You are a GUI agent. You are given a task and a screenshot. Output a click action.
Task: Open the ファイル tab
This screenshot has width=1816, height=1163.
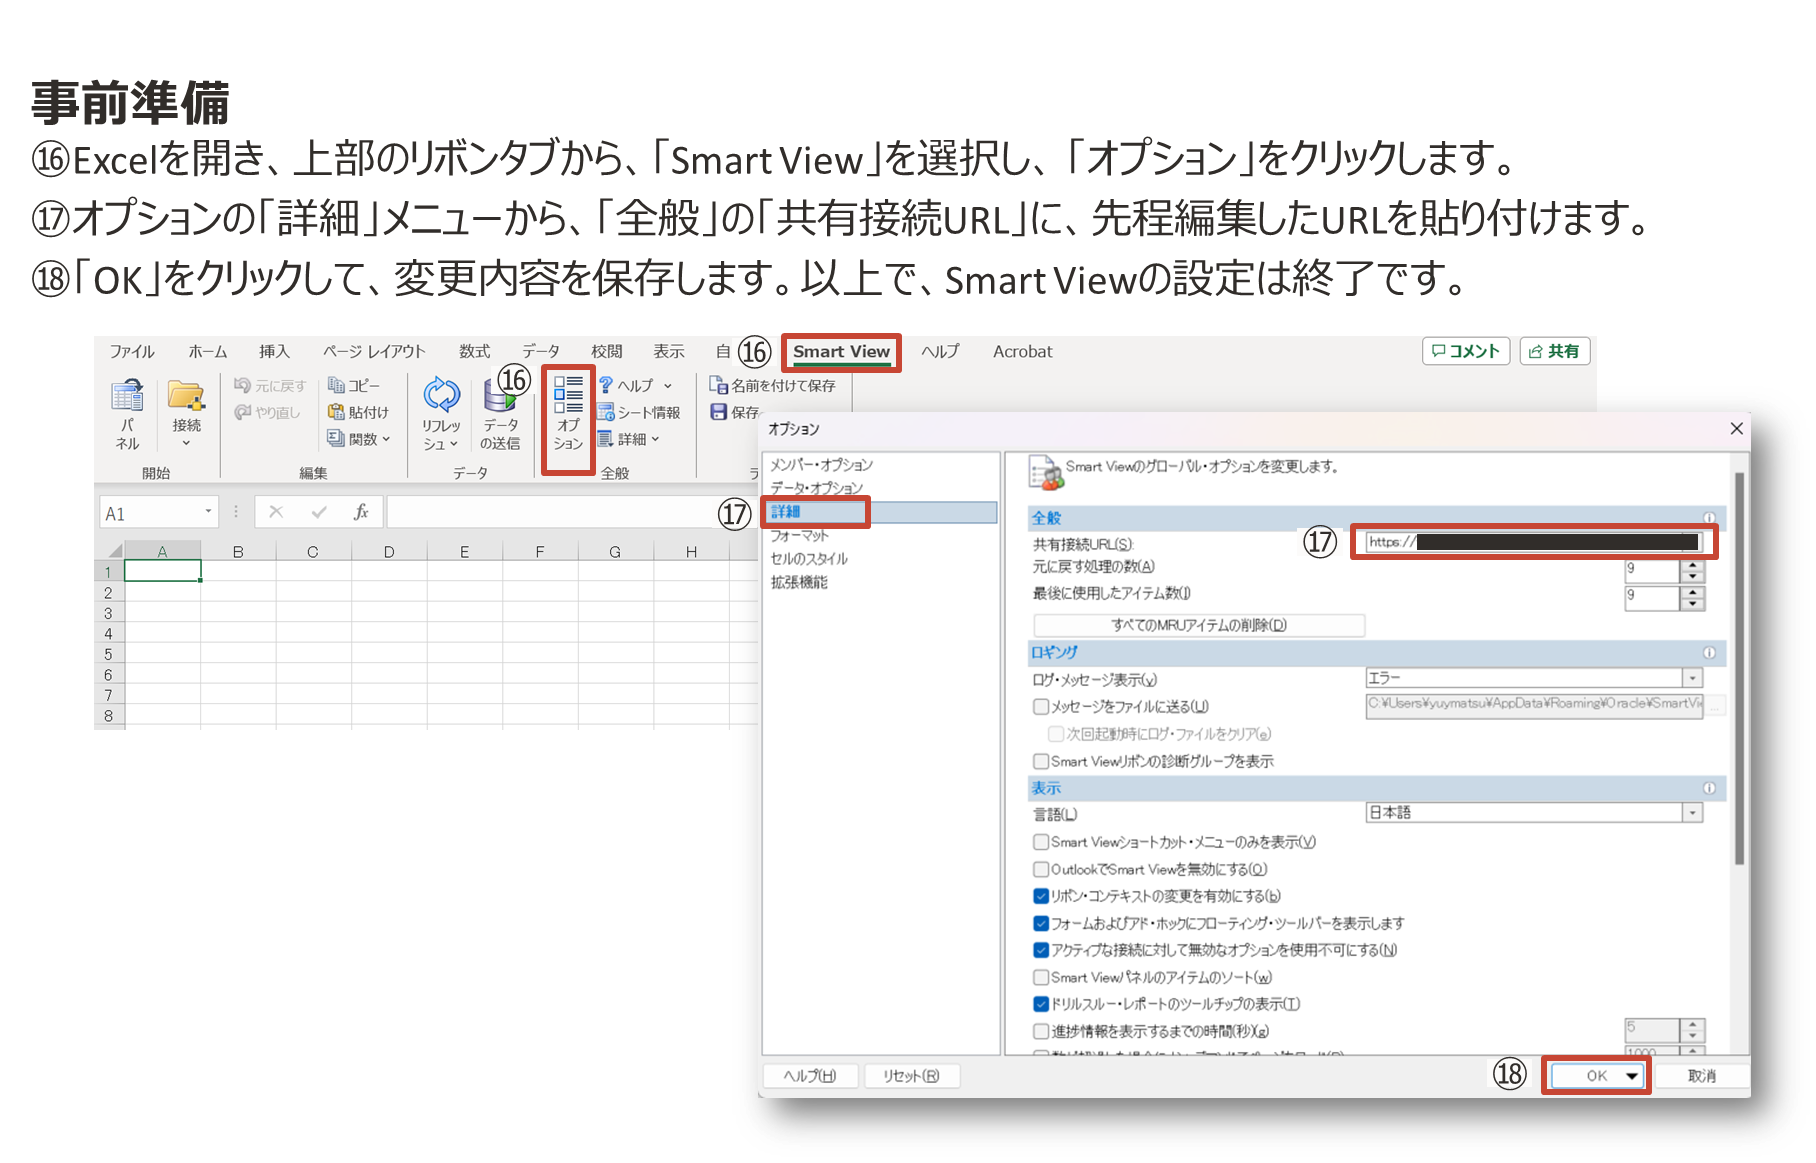[132, 352]
